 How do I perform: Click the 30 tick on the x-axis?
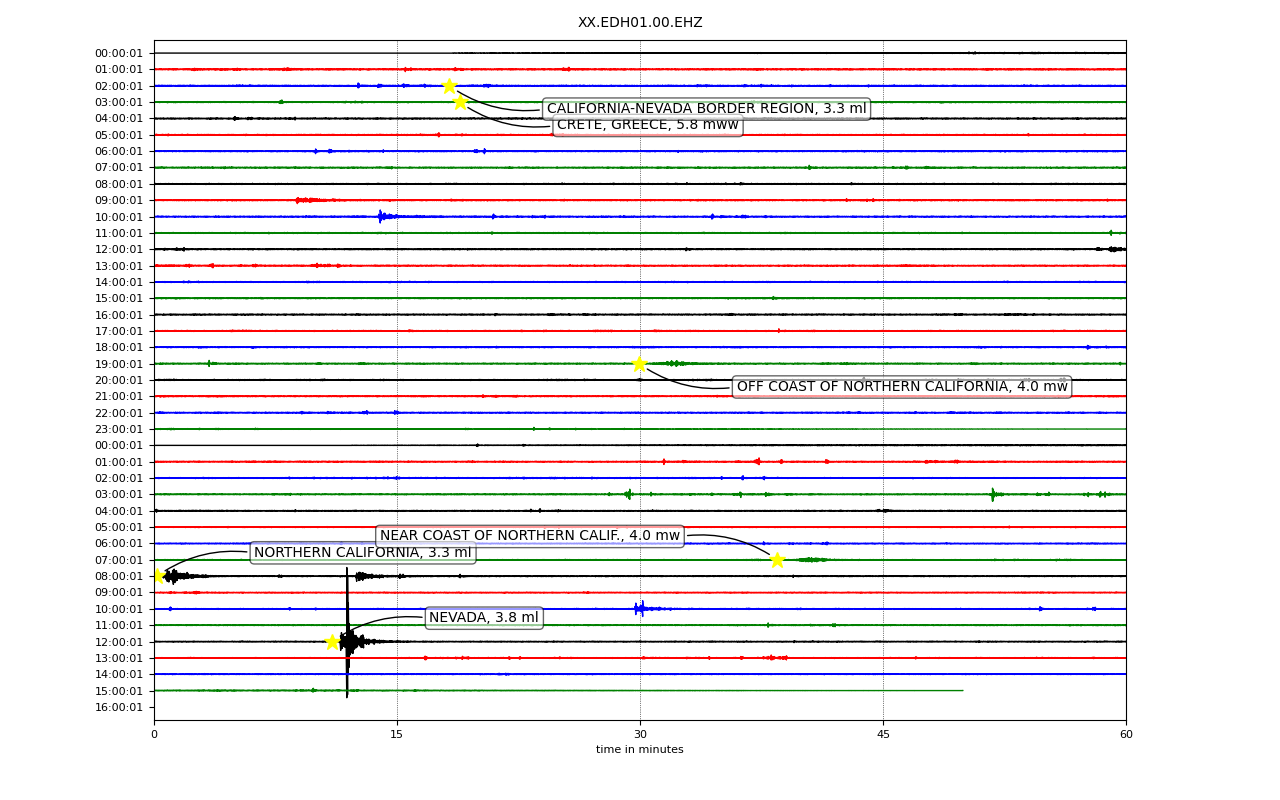pos(640,735)
